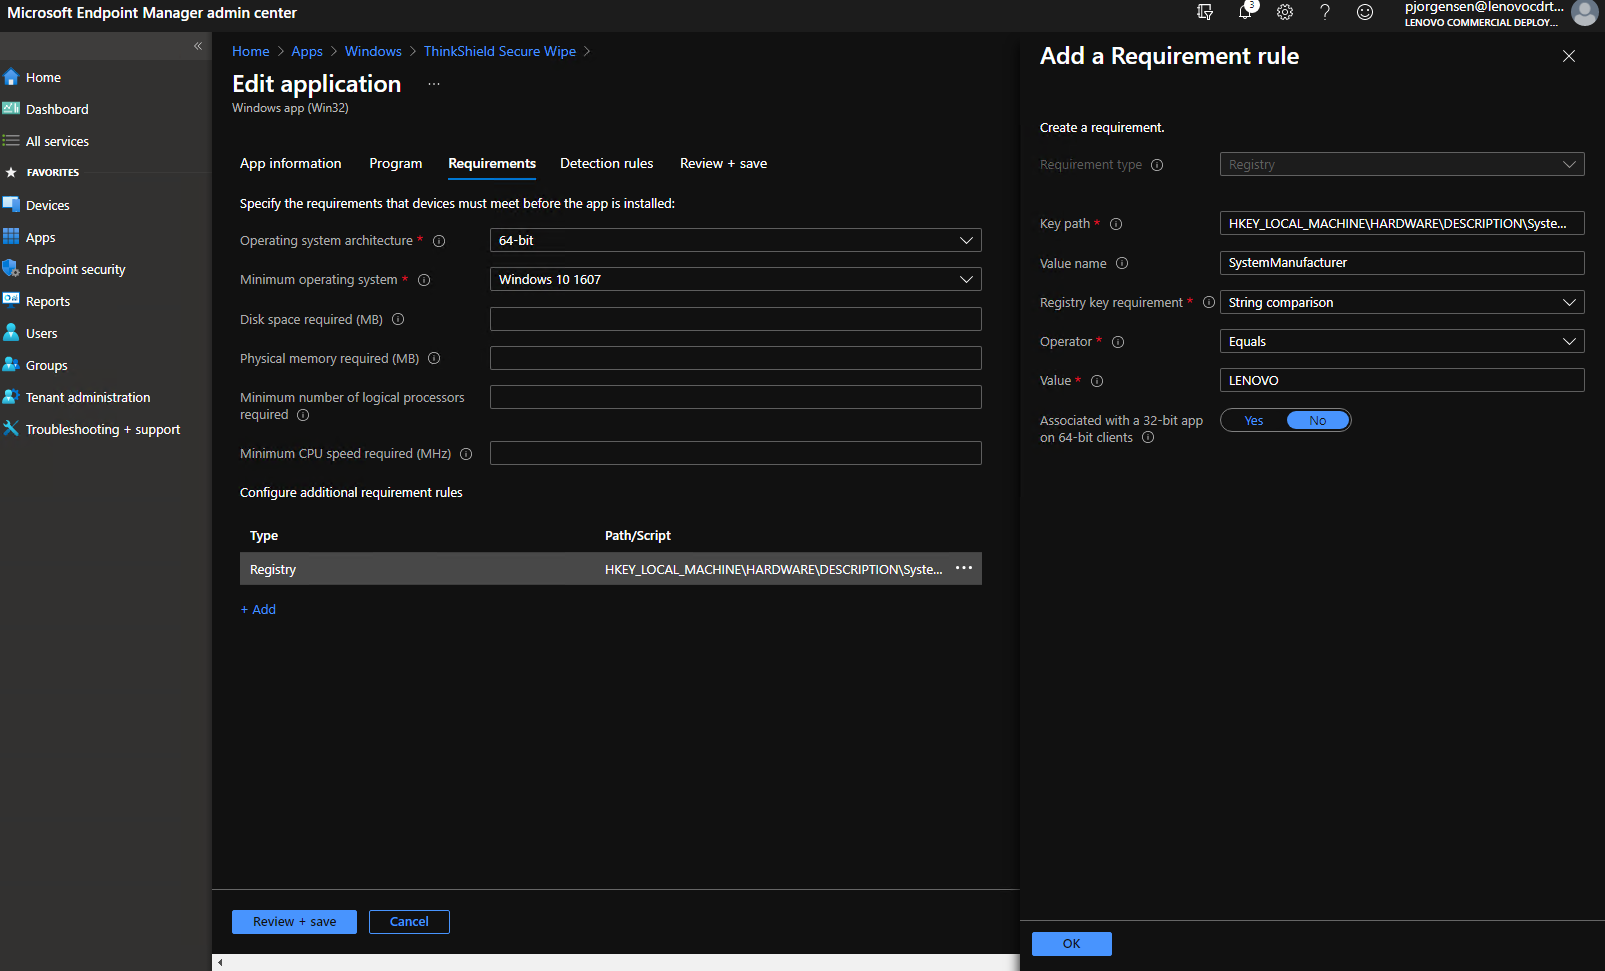Go to Windows breadcrumb link
This screenshot has height=971, width=1605.
click(373, 51)
